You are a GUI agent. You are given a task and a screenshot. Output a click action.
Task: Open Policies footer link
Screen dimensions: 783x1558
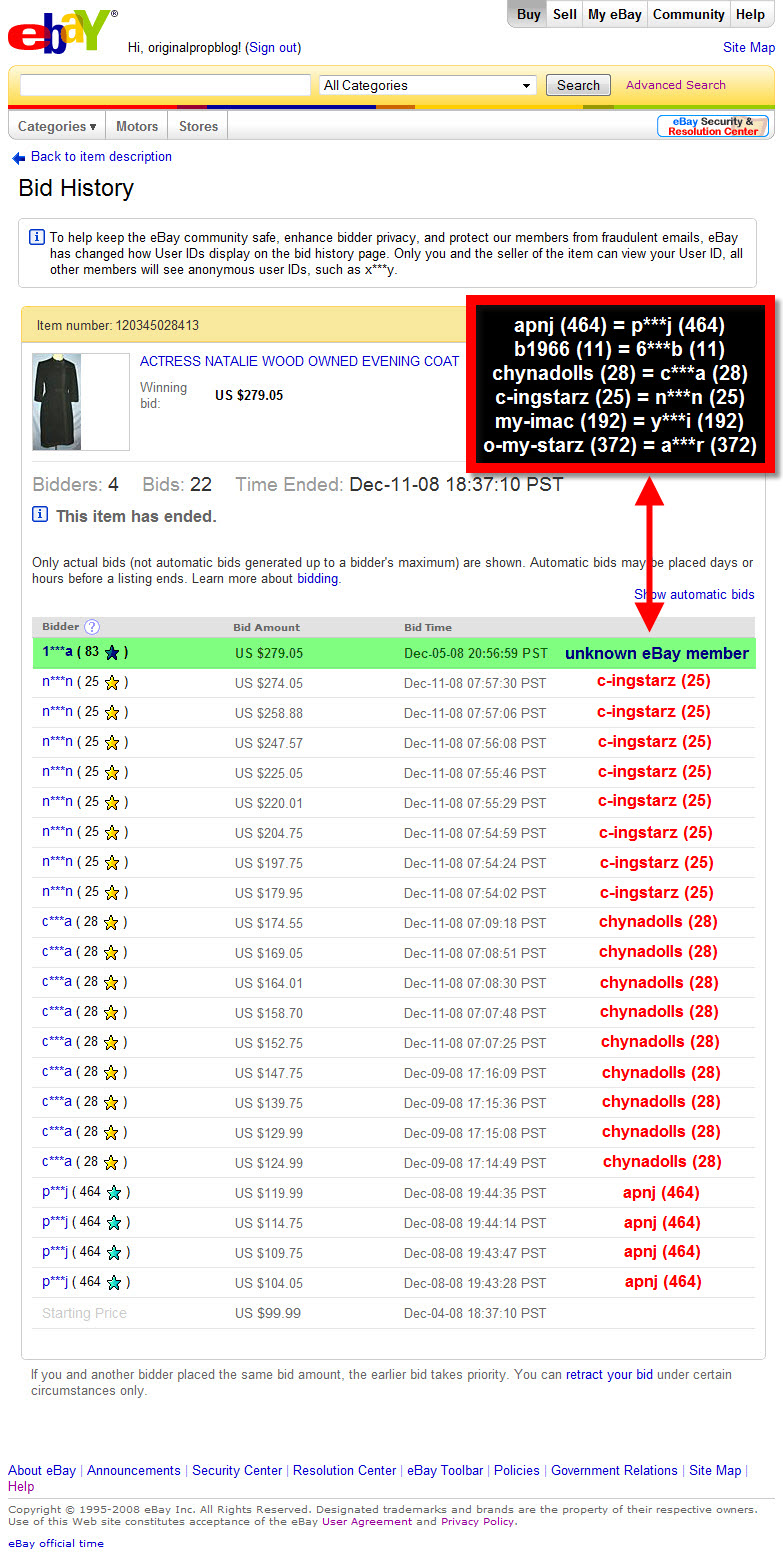click(x=517, y=1471)
